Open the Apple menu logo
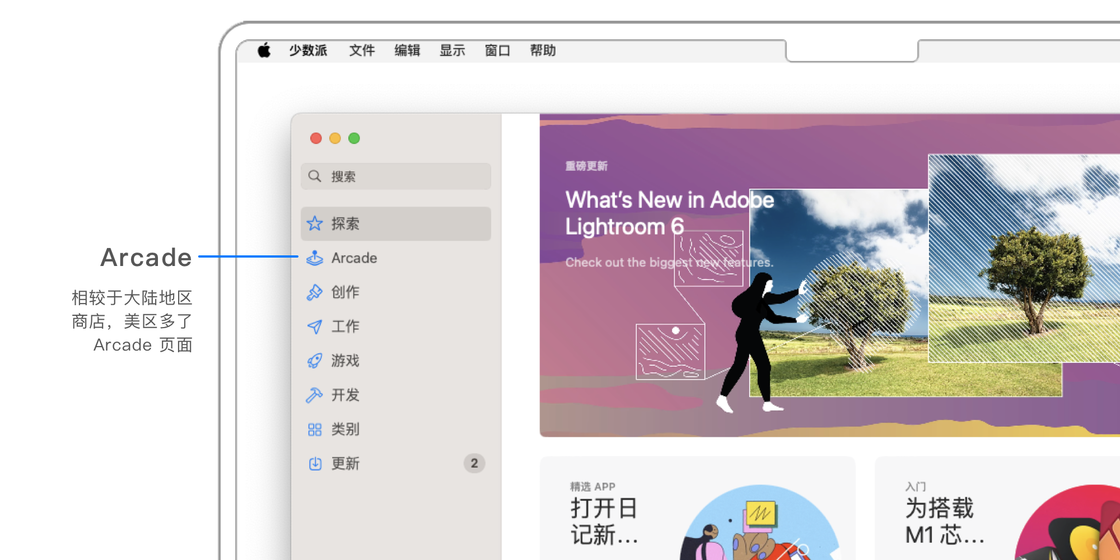This screenshot has width=1120, height=560. [264, 50]
